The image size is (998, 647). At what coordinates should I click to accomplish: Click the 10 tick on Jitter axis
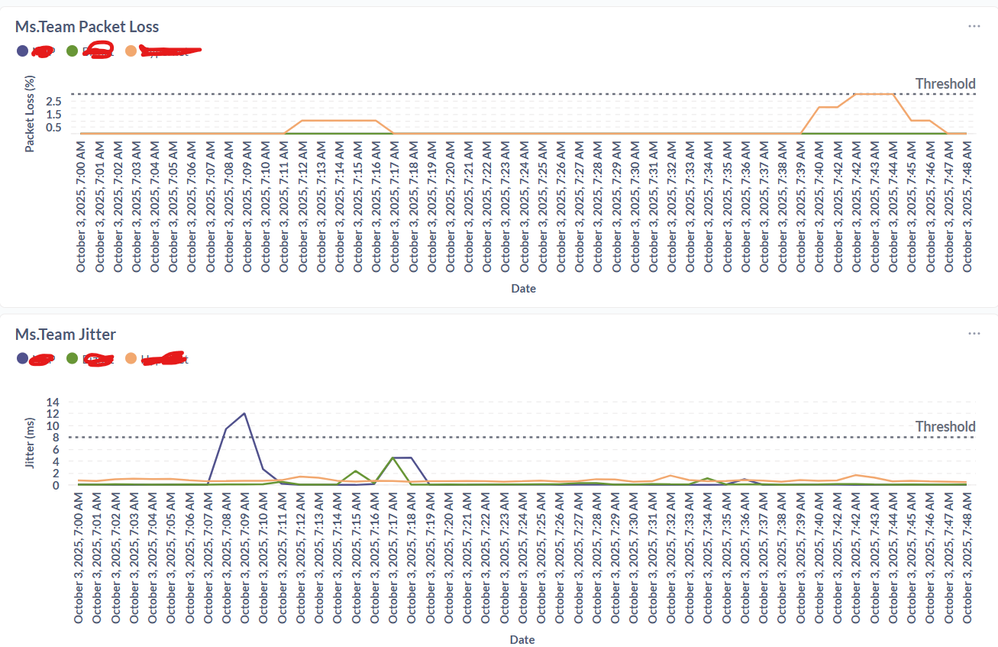click(x=53, y=426)
